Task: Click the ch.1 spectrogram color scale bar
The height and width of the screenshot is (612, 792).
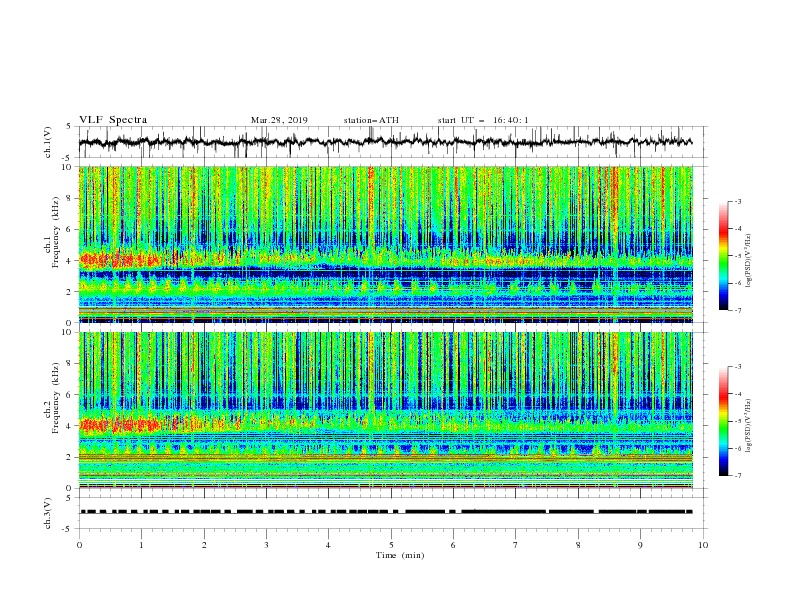Action: [x=723, y=256]
